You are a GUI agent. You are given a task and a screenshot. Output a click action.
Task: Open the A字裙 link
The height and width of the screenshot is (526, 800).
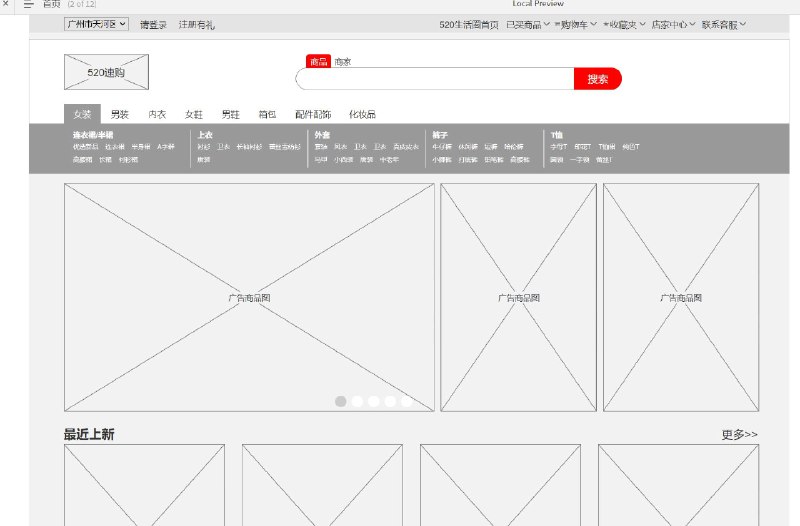tap(166, 147)
